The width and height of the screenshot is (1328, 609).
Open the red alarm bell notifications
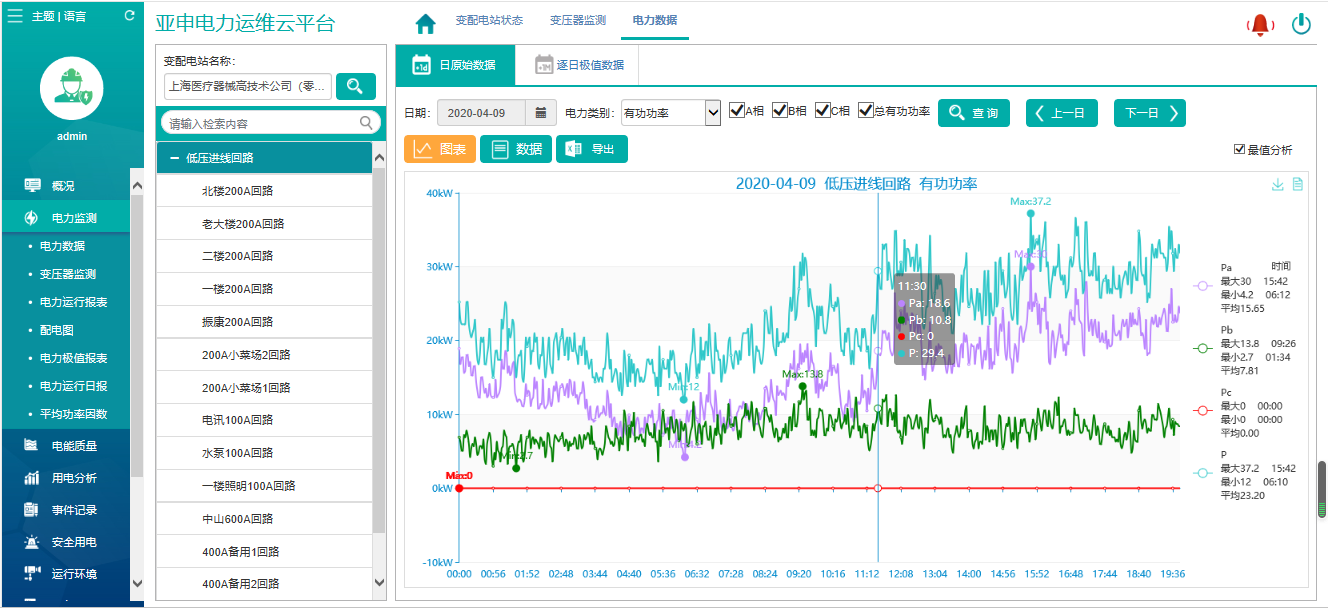click(1261, 25)
